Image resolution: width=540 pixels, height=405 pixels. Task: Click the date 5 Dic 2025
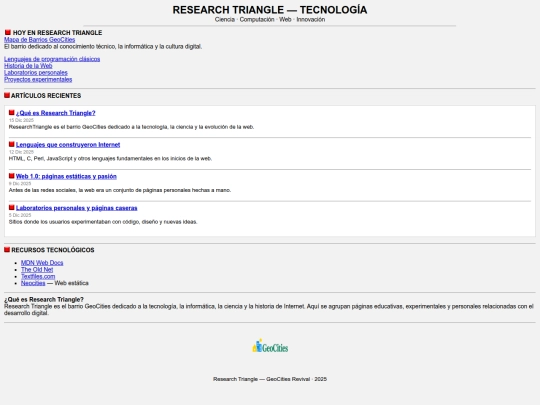(20, 215)
